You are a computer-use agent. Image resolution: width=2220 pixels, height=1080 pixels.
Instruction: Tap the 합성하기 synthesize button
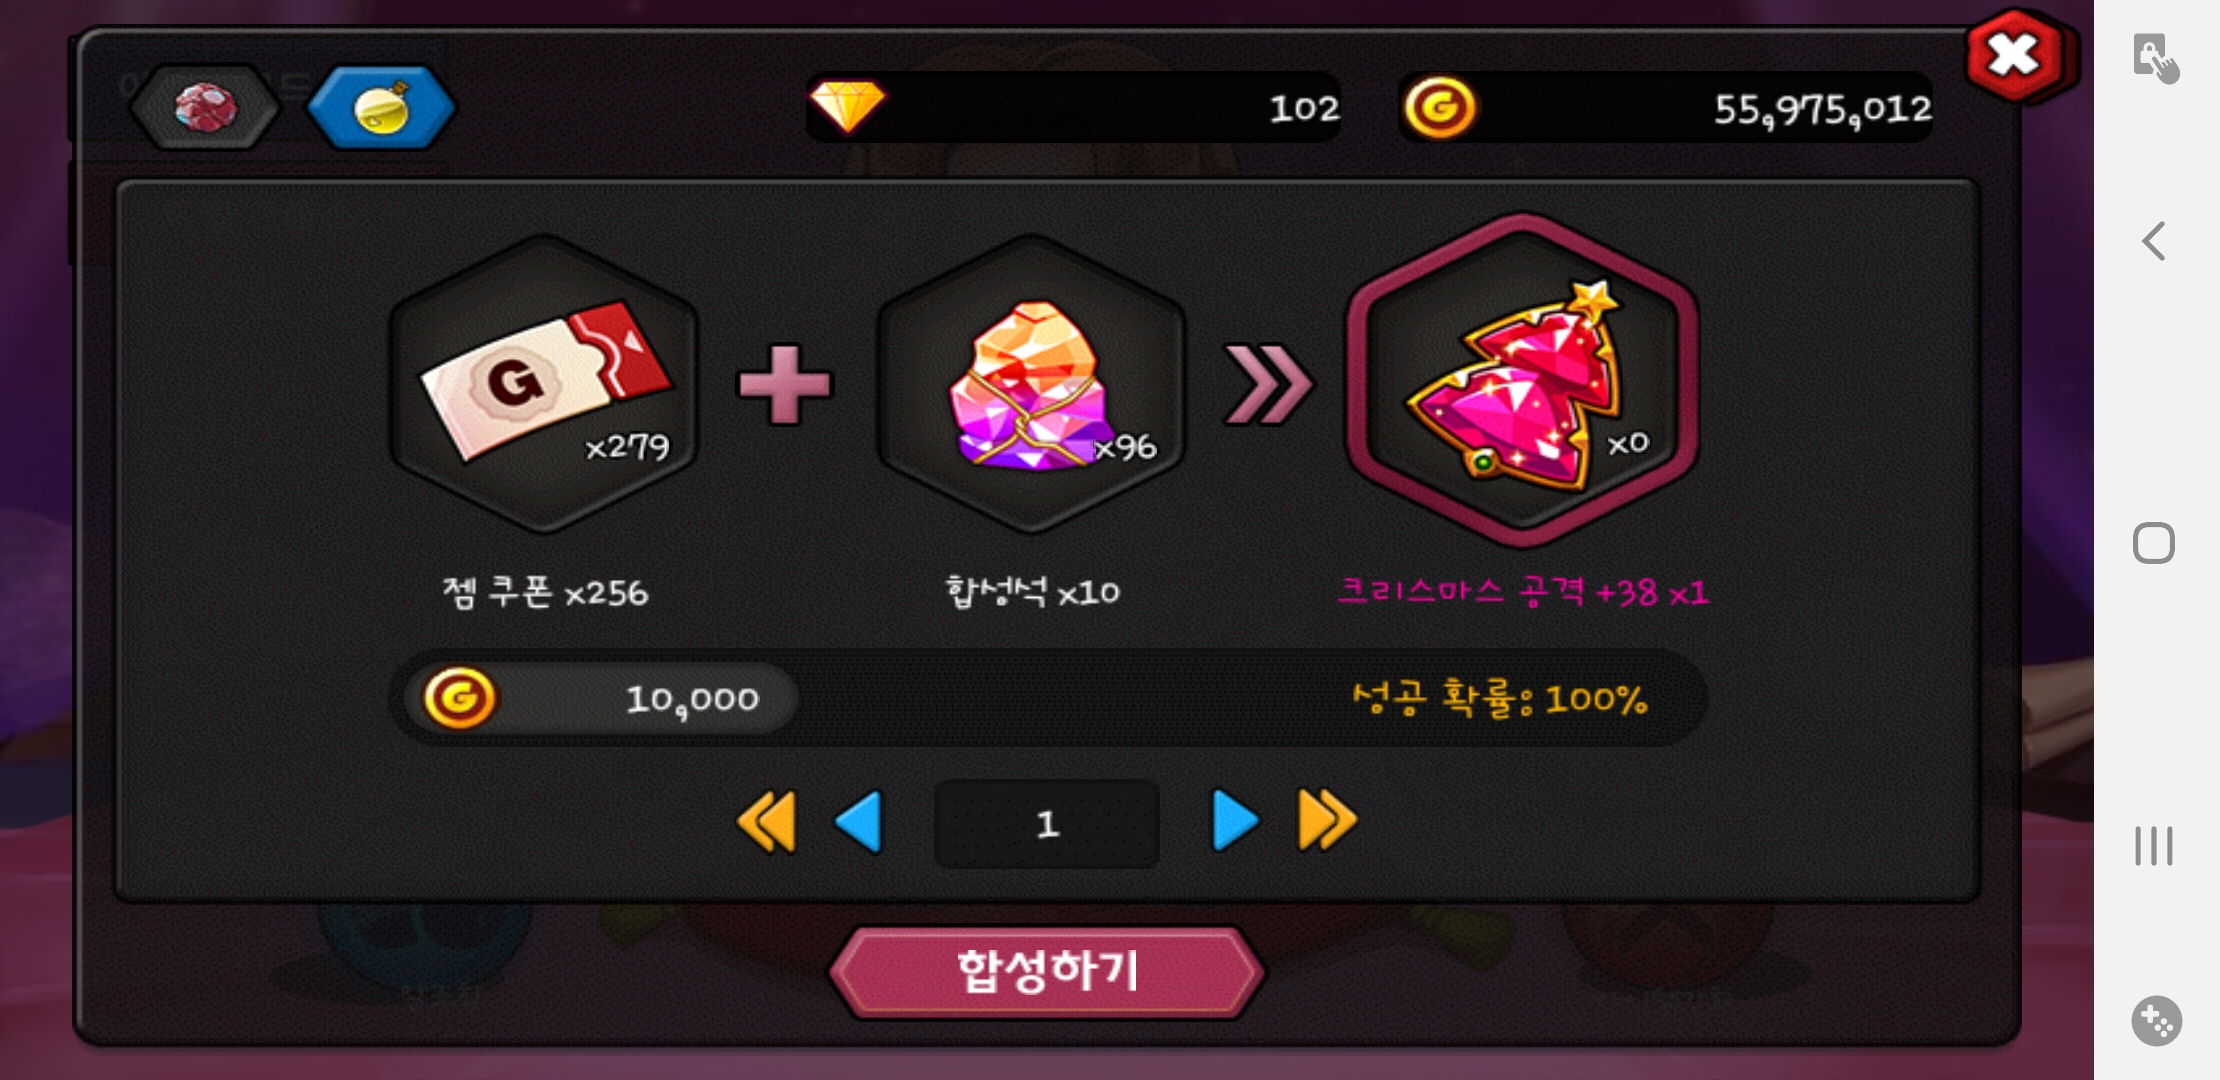(1047, 972)
